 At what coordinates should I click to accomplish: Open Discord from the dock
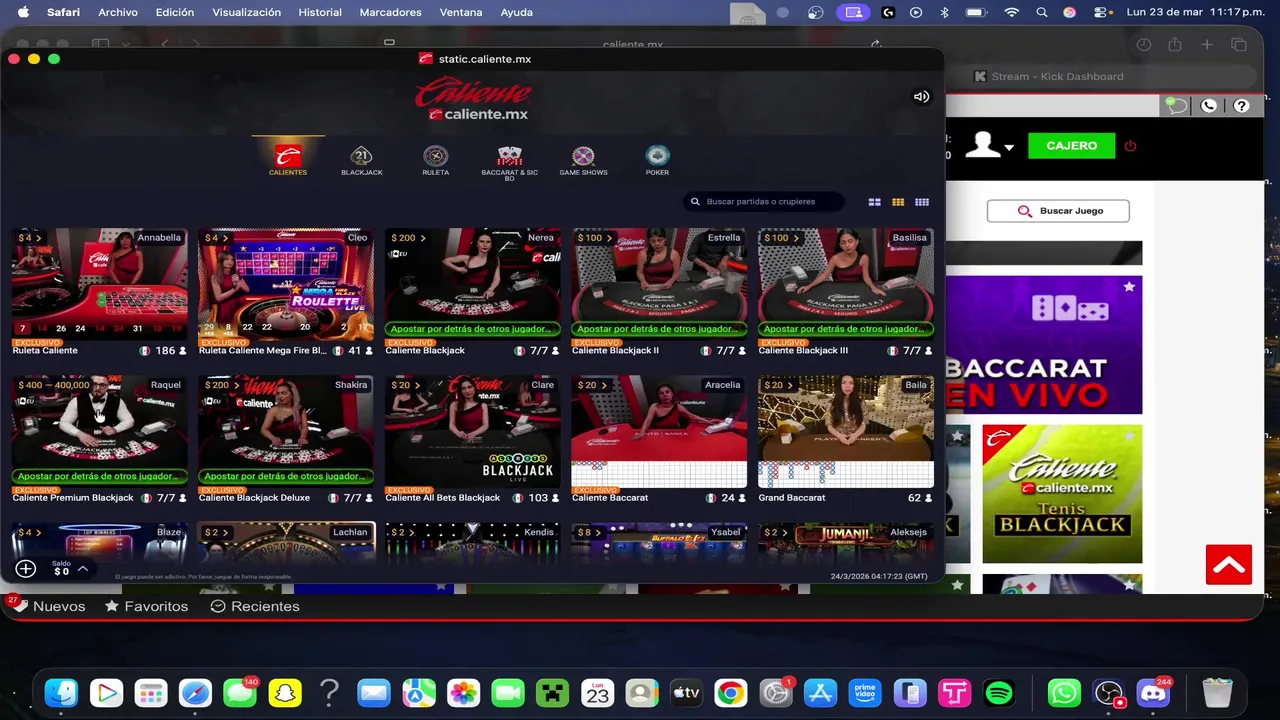[x=1153, y=692]
